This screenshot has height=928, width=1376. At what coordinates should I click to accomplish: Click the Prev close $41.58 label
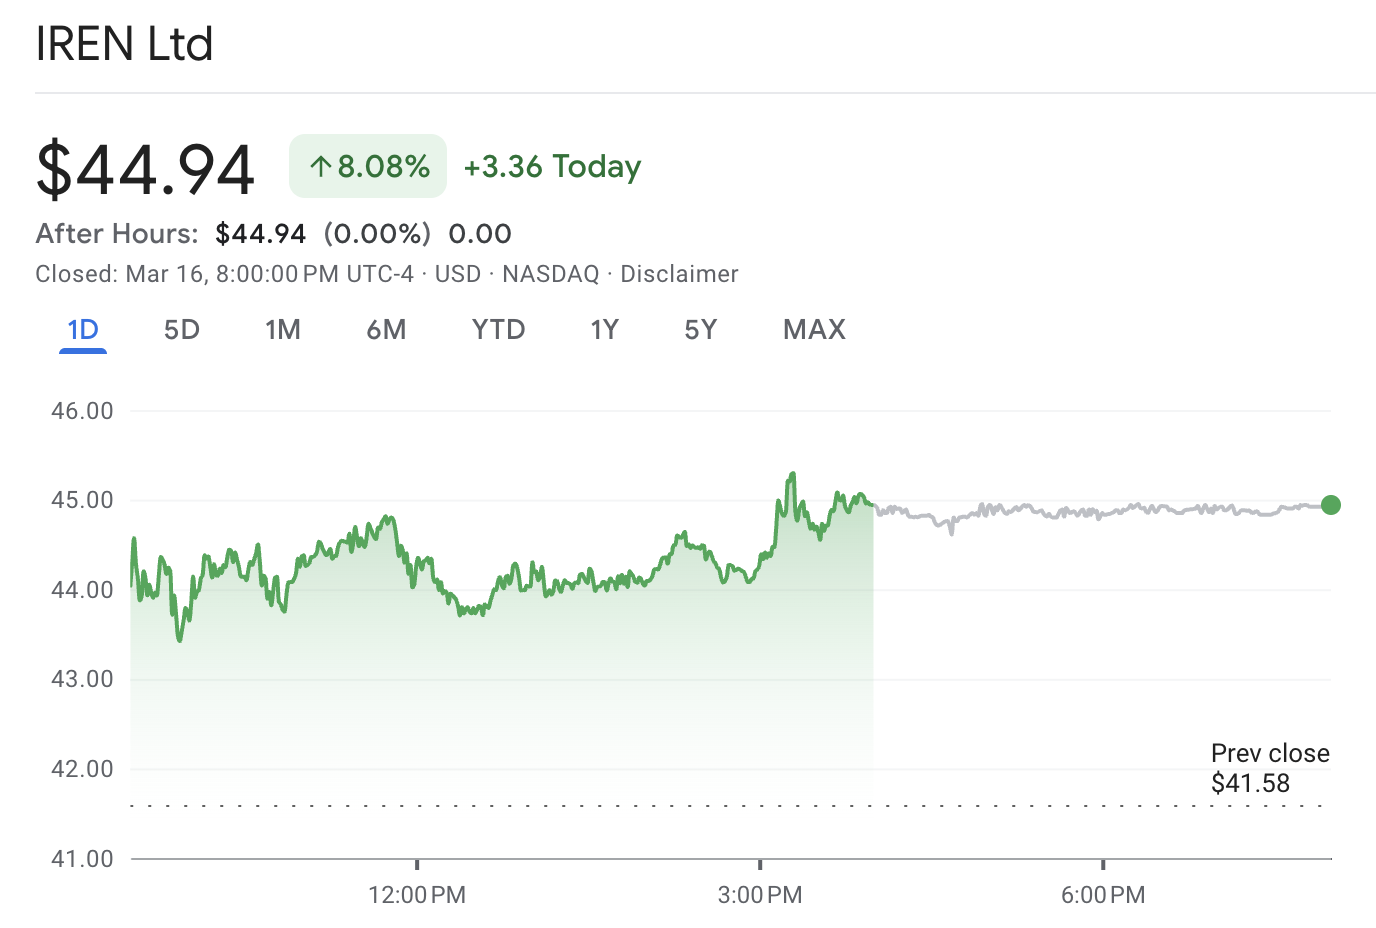click(x=1269, y=768)
